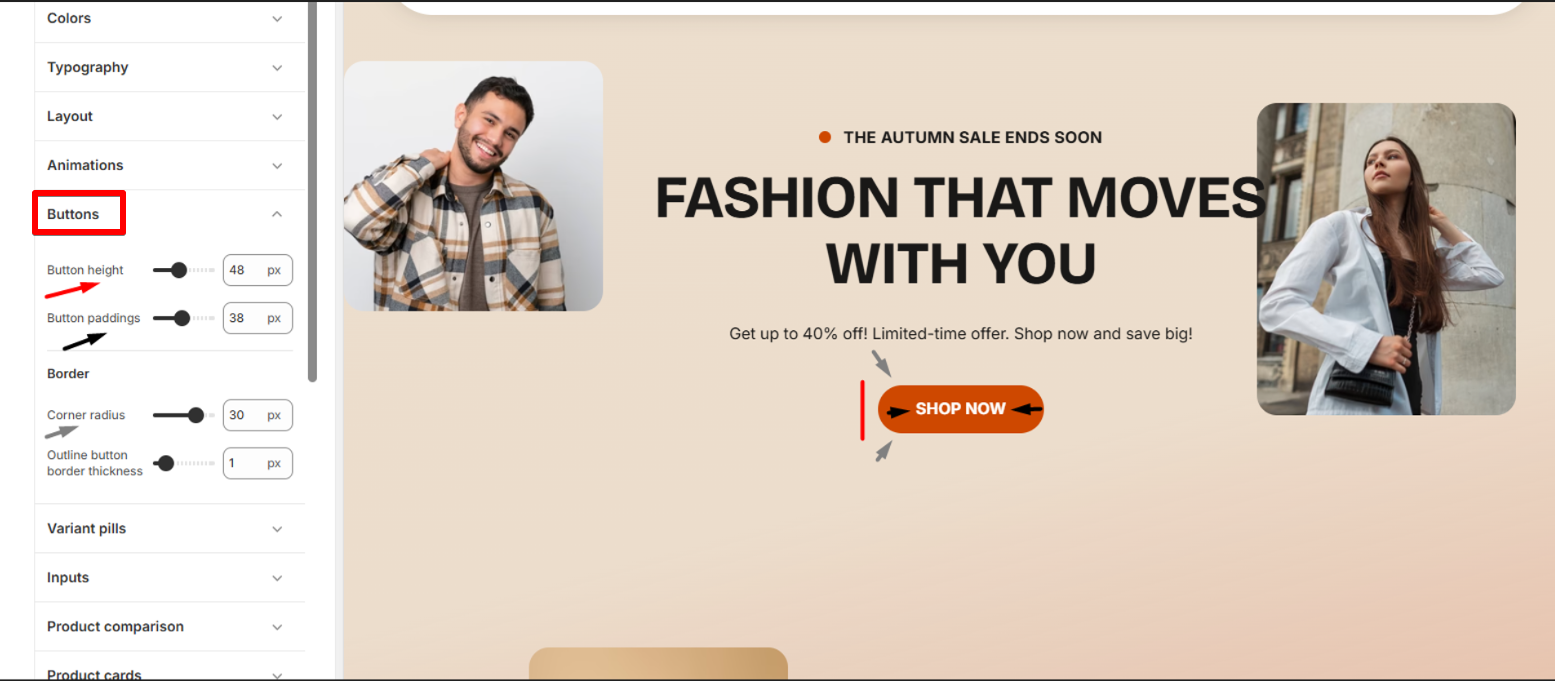Expand the Product comparison chevron
This screenshot has height=681, width=1555.
click(x=278, y=626)
